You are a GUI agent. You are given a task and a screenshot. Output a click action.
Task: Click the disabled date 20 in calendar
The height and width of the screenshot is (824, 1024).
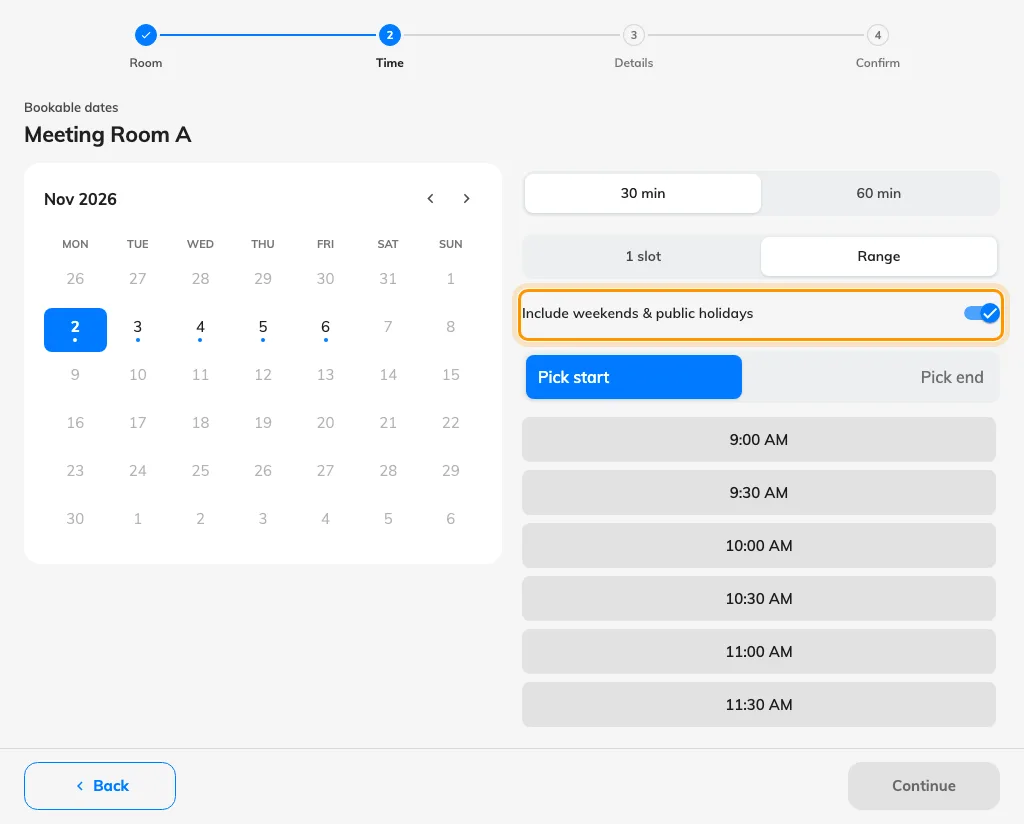click(325, 422)
